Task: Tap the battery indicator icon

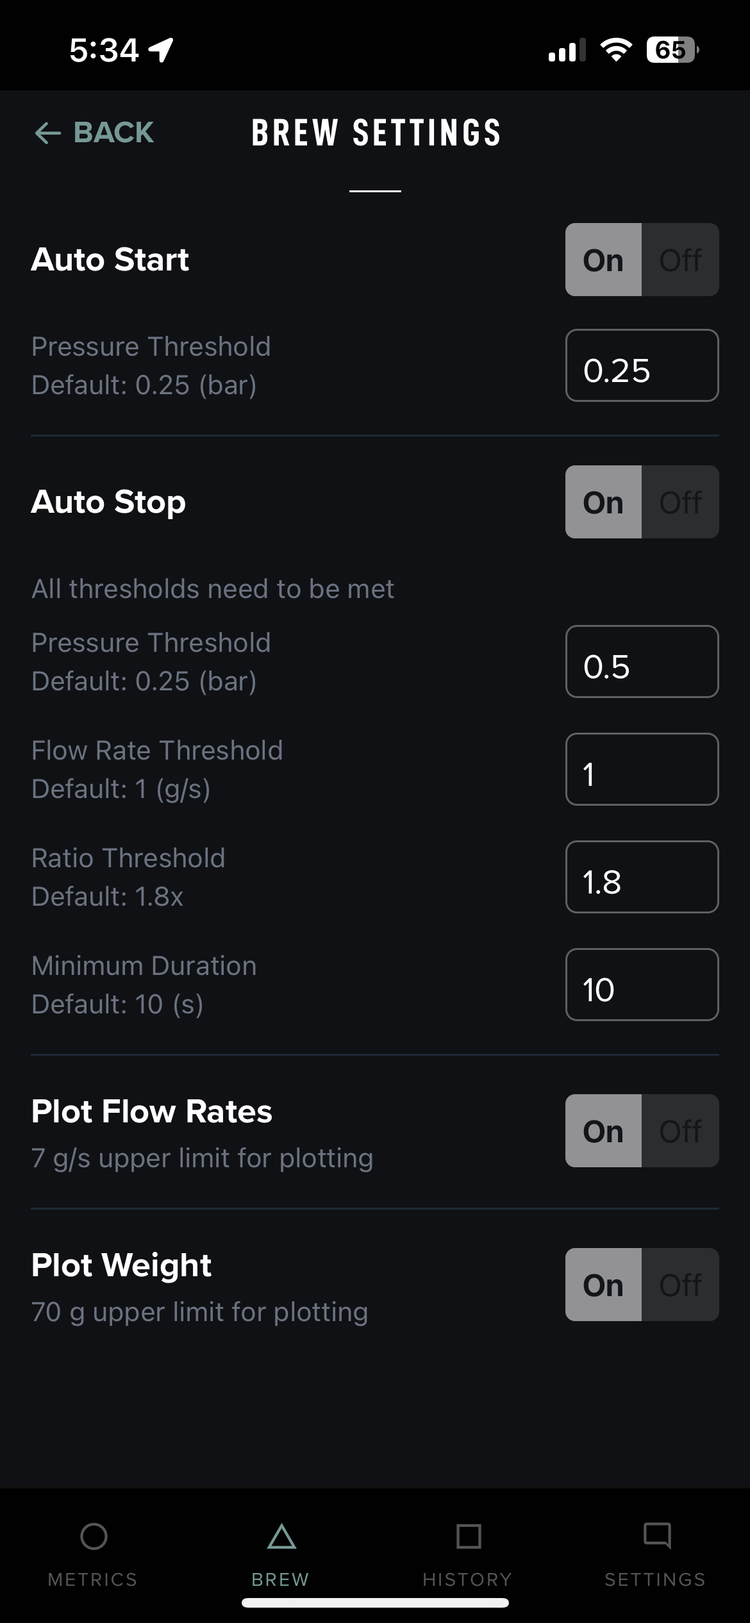Action: [x=673, y=50]
